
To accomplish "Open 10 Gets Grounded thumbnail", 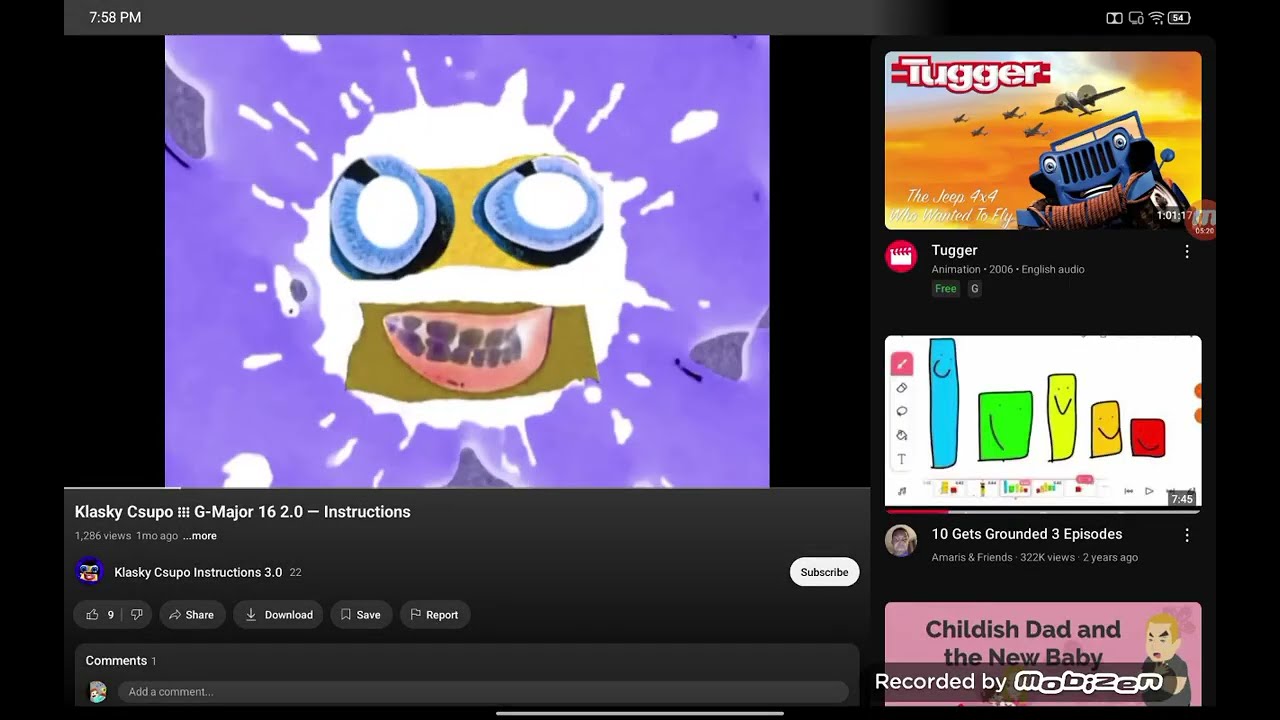I will click(x=1043, y=422).
